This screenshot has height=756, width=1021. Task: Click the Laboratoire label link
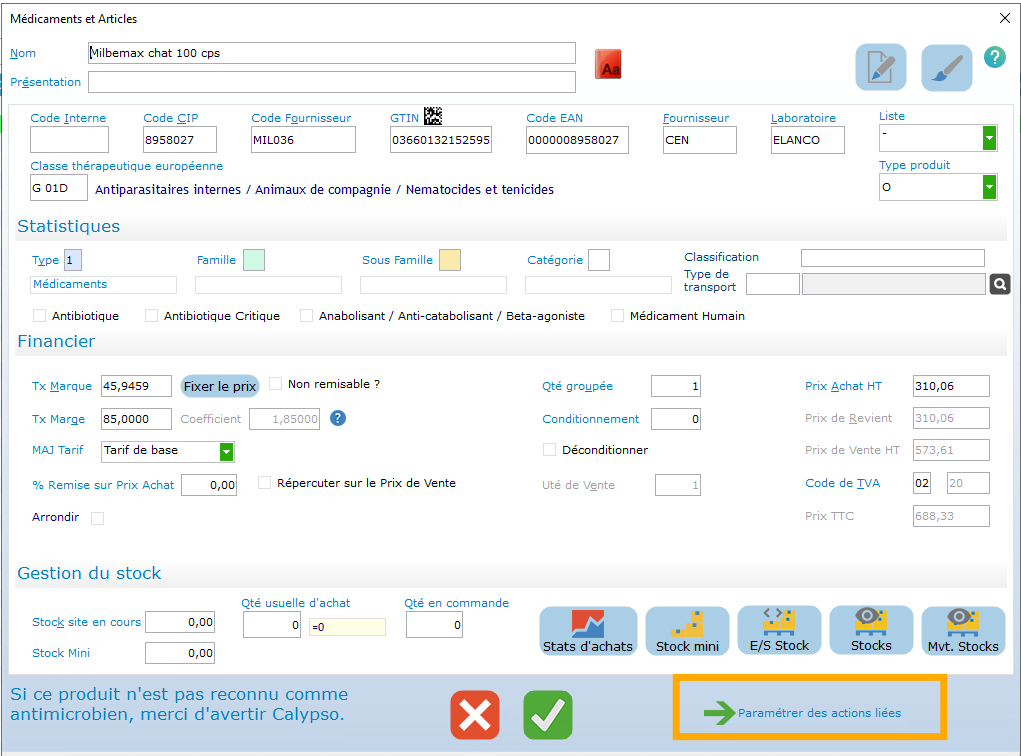803,118
